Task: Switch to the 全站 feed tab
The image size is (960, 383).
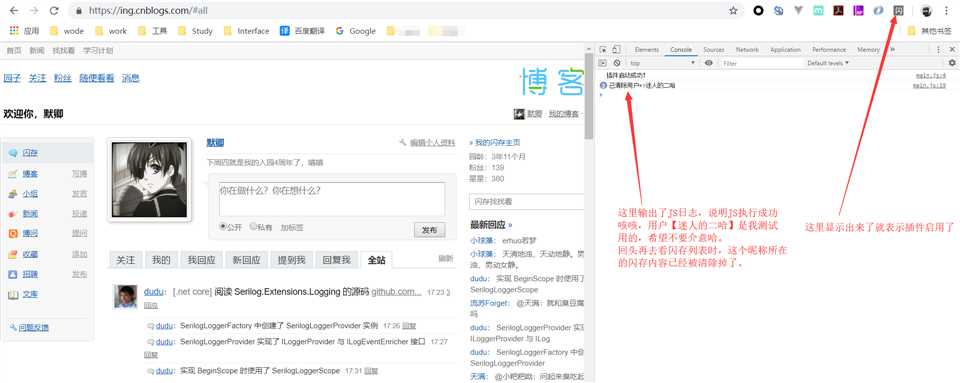Action: coord(377,260)
